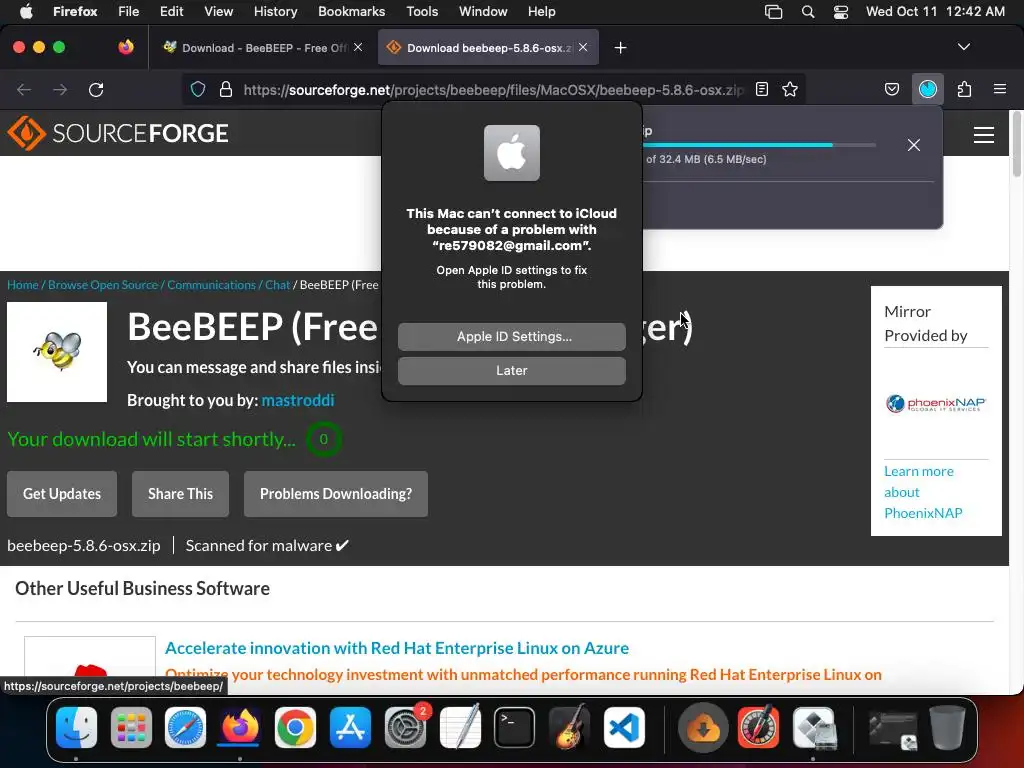Open the File menu
The image size is (1024, 768).
[128, 11]
